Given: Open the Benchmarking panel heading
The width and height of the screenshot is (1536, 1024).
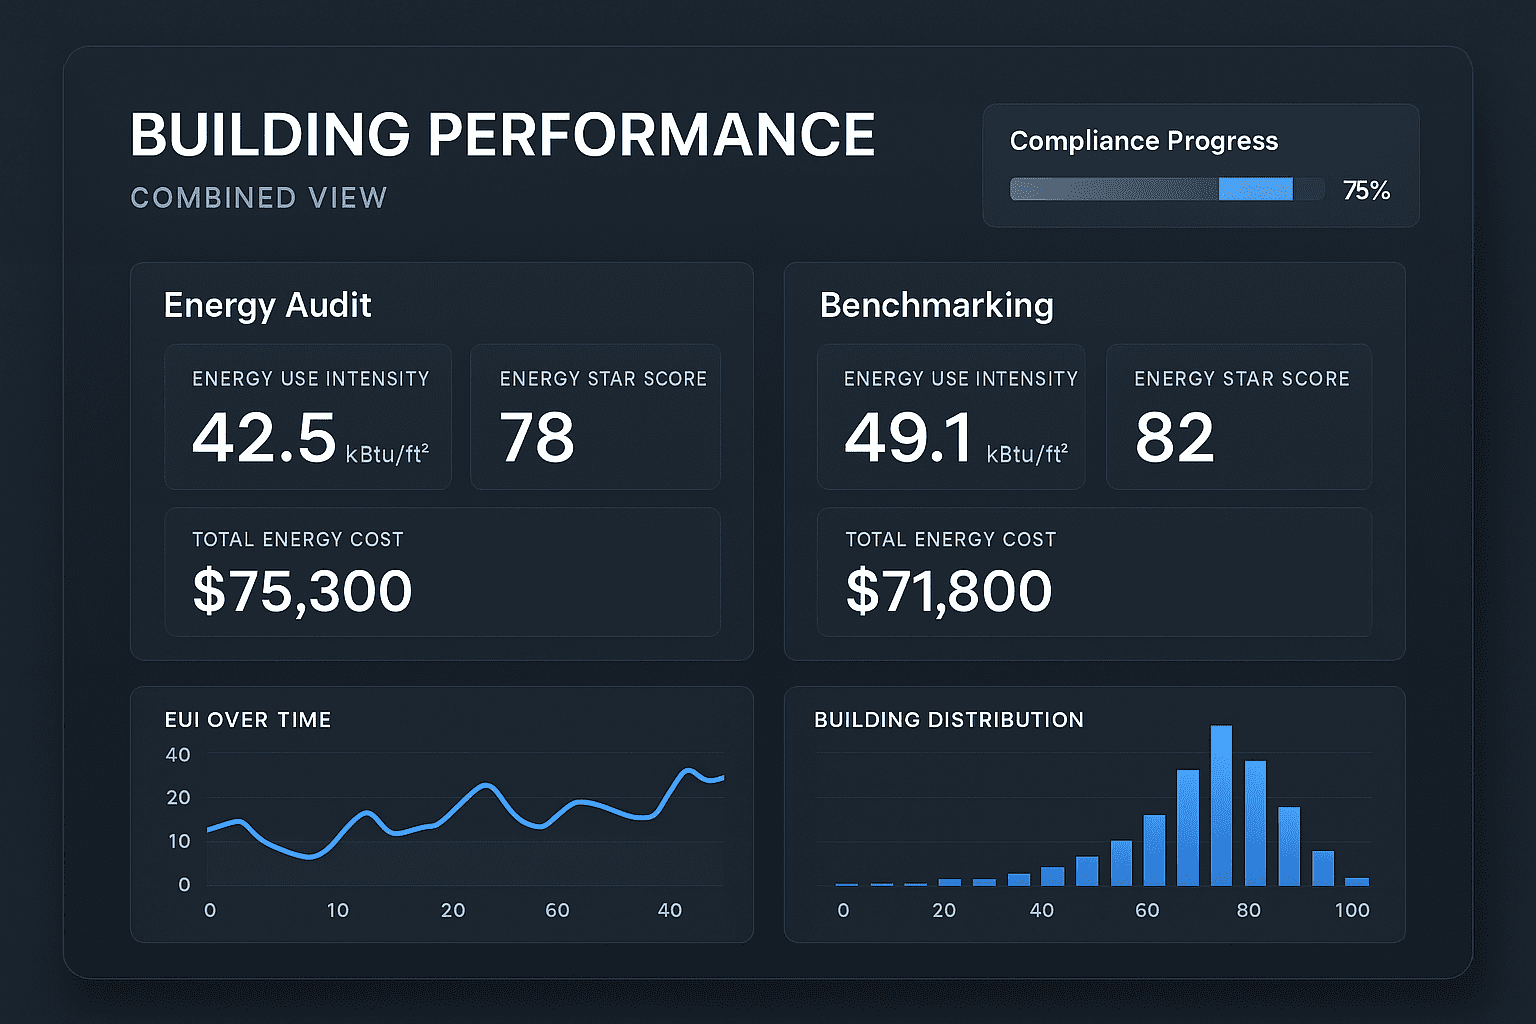Looking at the screenshot, I should [936, 305].
